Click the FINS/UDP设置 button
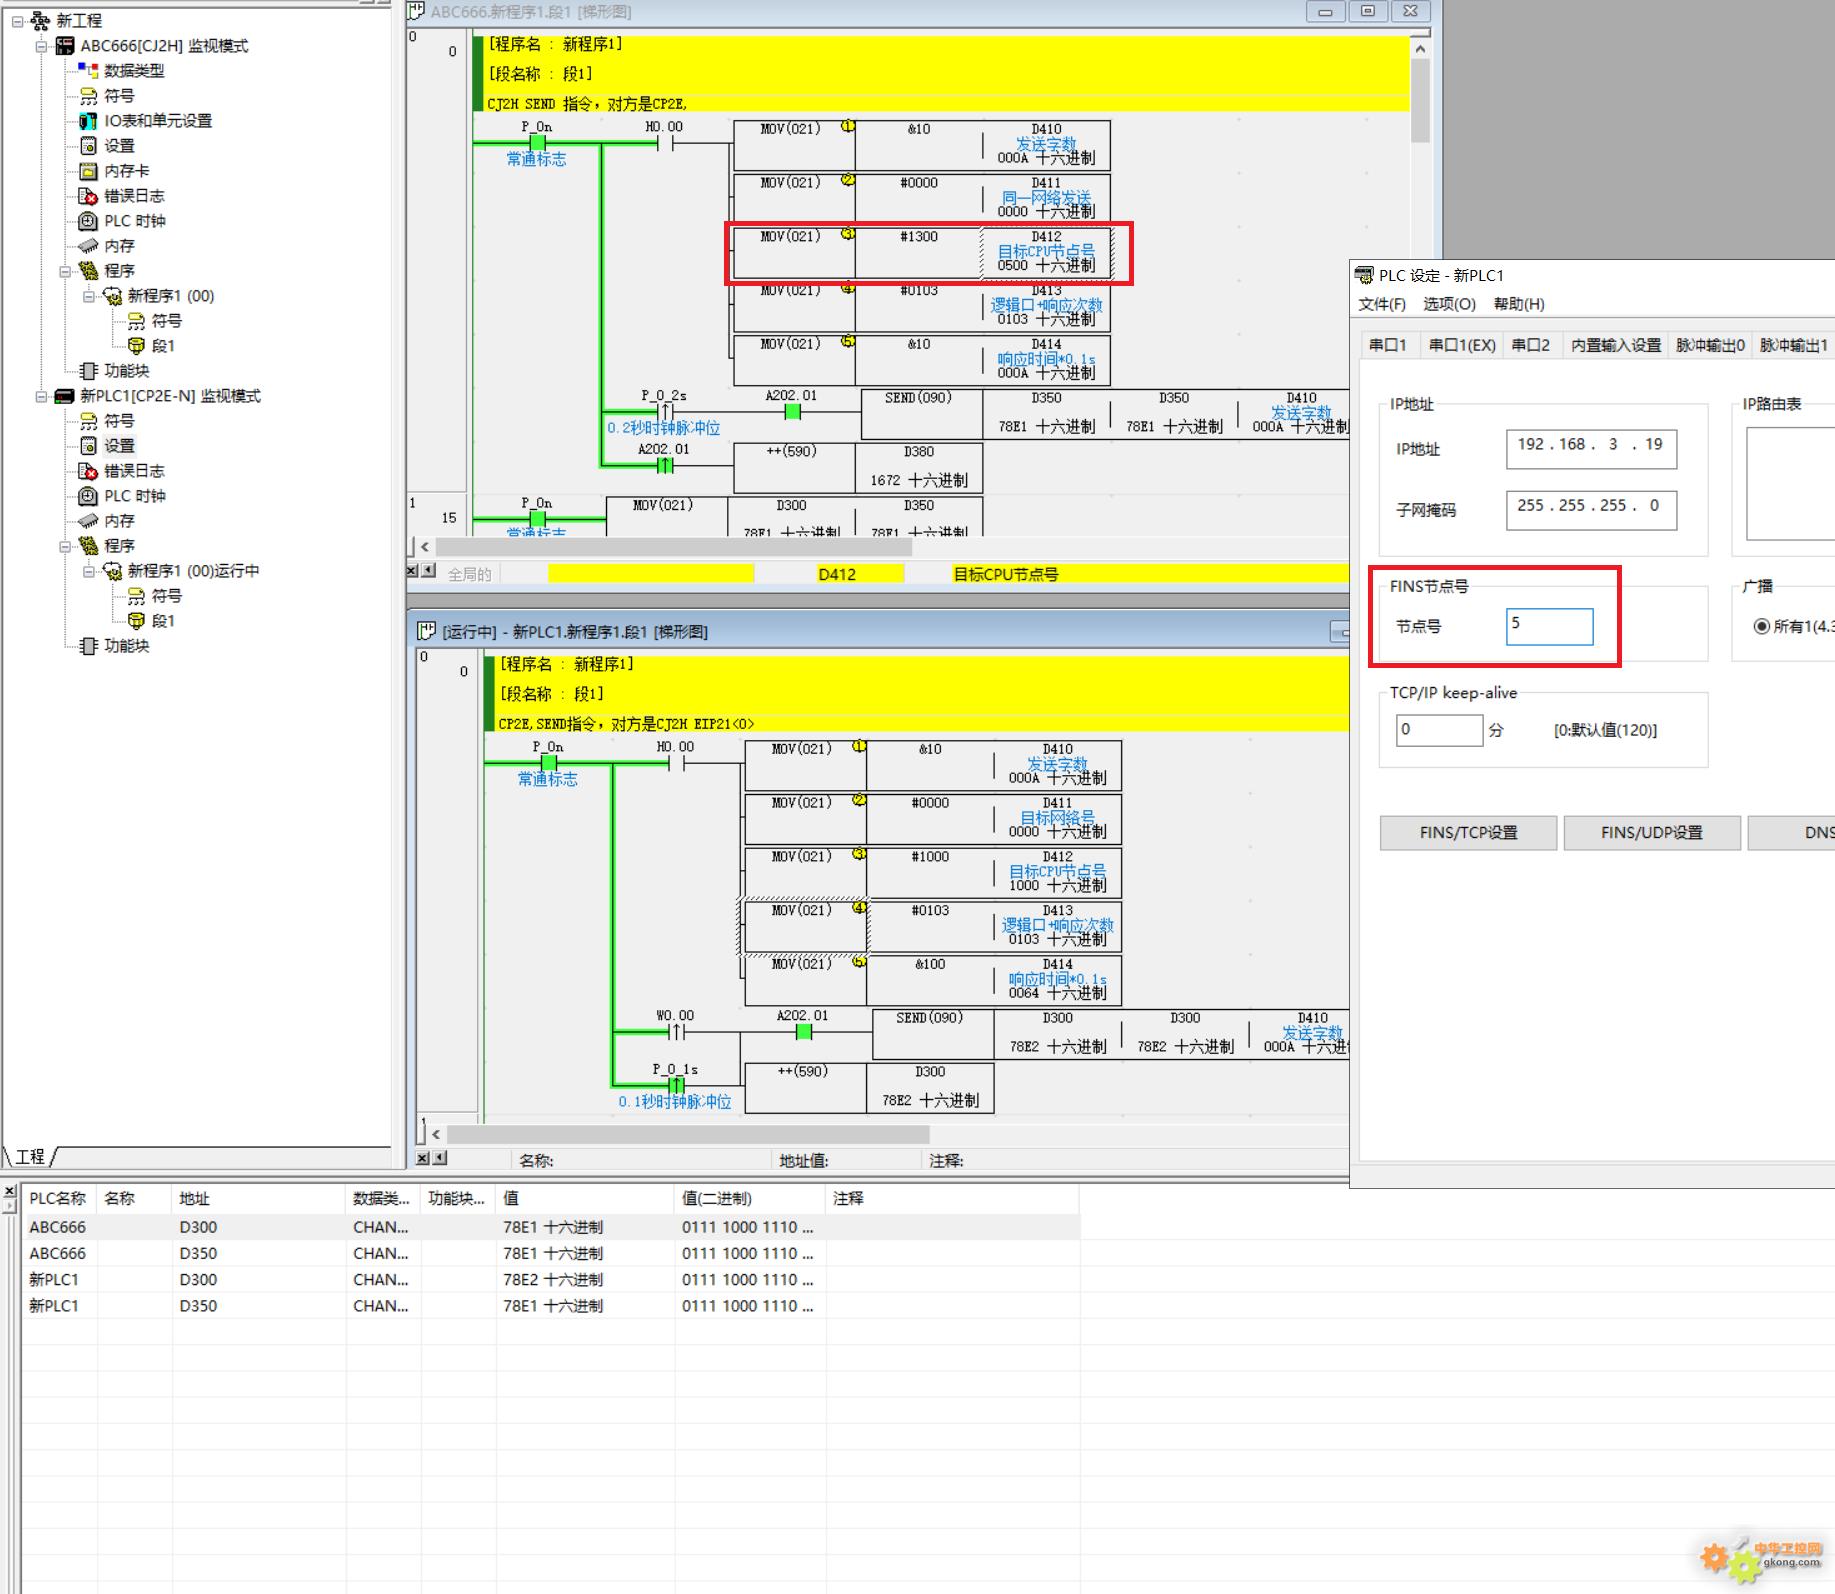This screenshot has width=1835, height=1594. click(1652, 832)
